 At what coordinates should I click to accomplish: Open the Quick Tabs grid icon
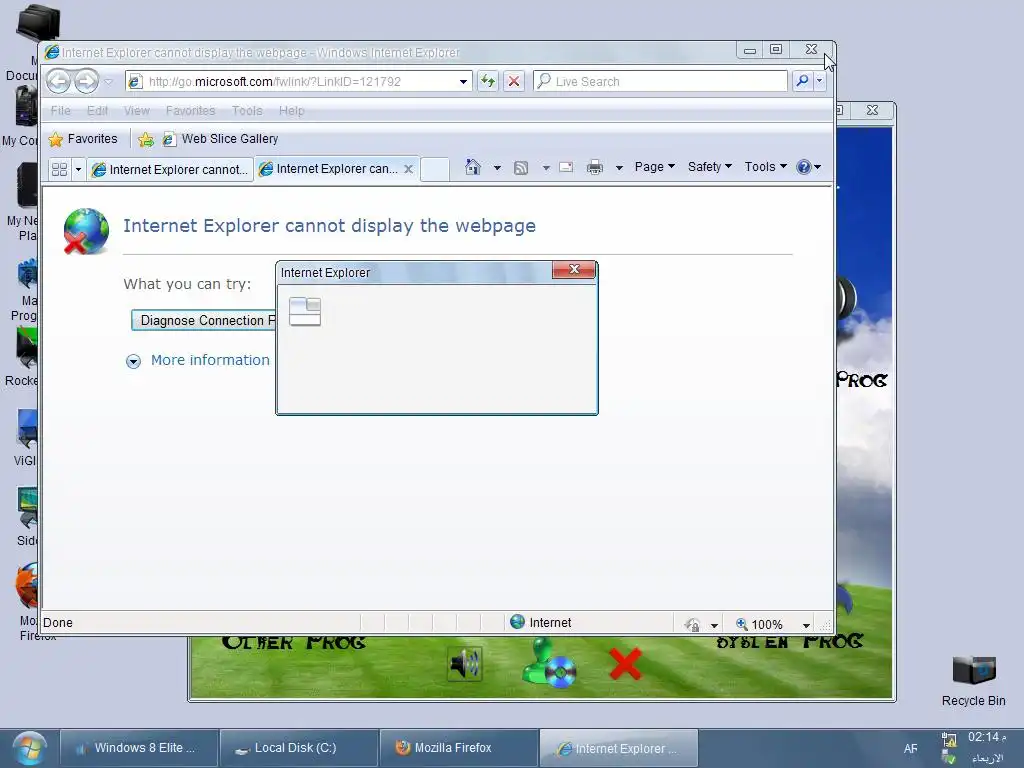59,170
